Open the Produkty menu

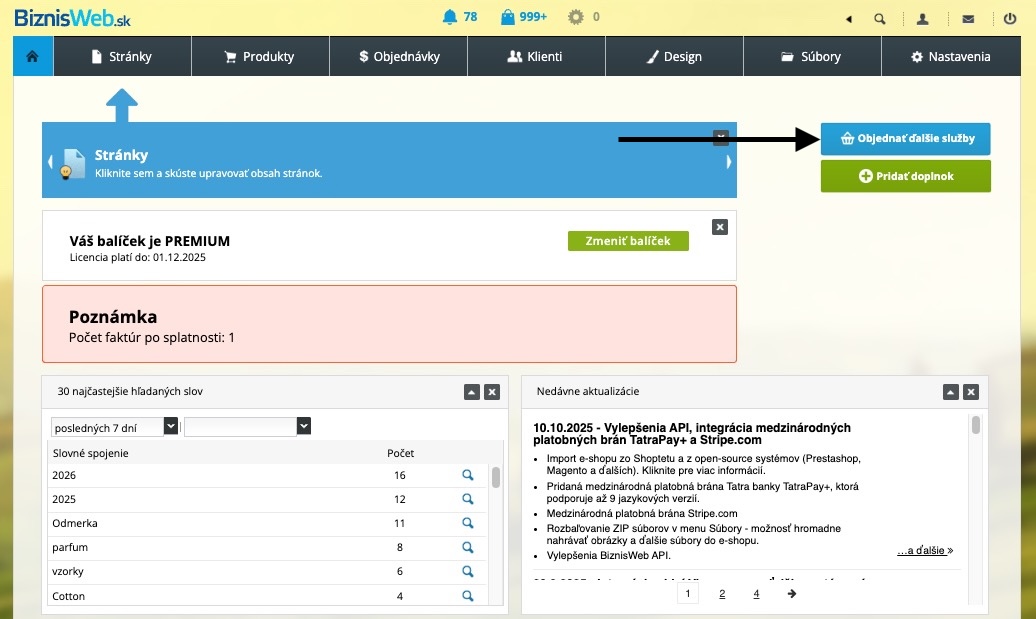(x=259, y=56)
